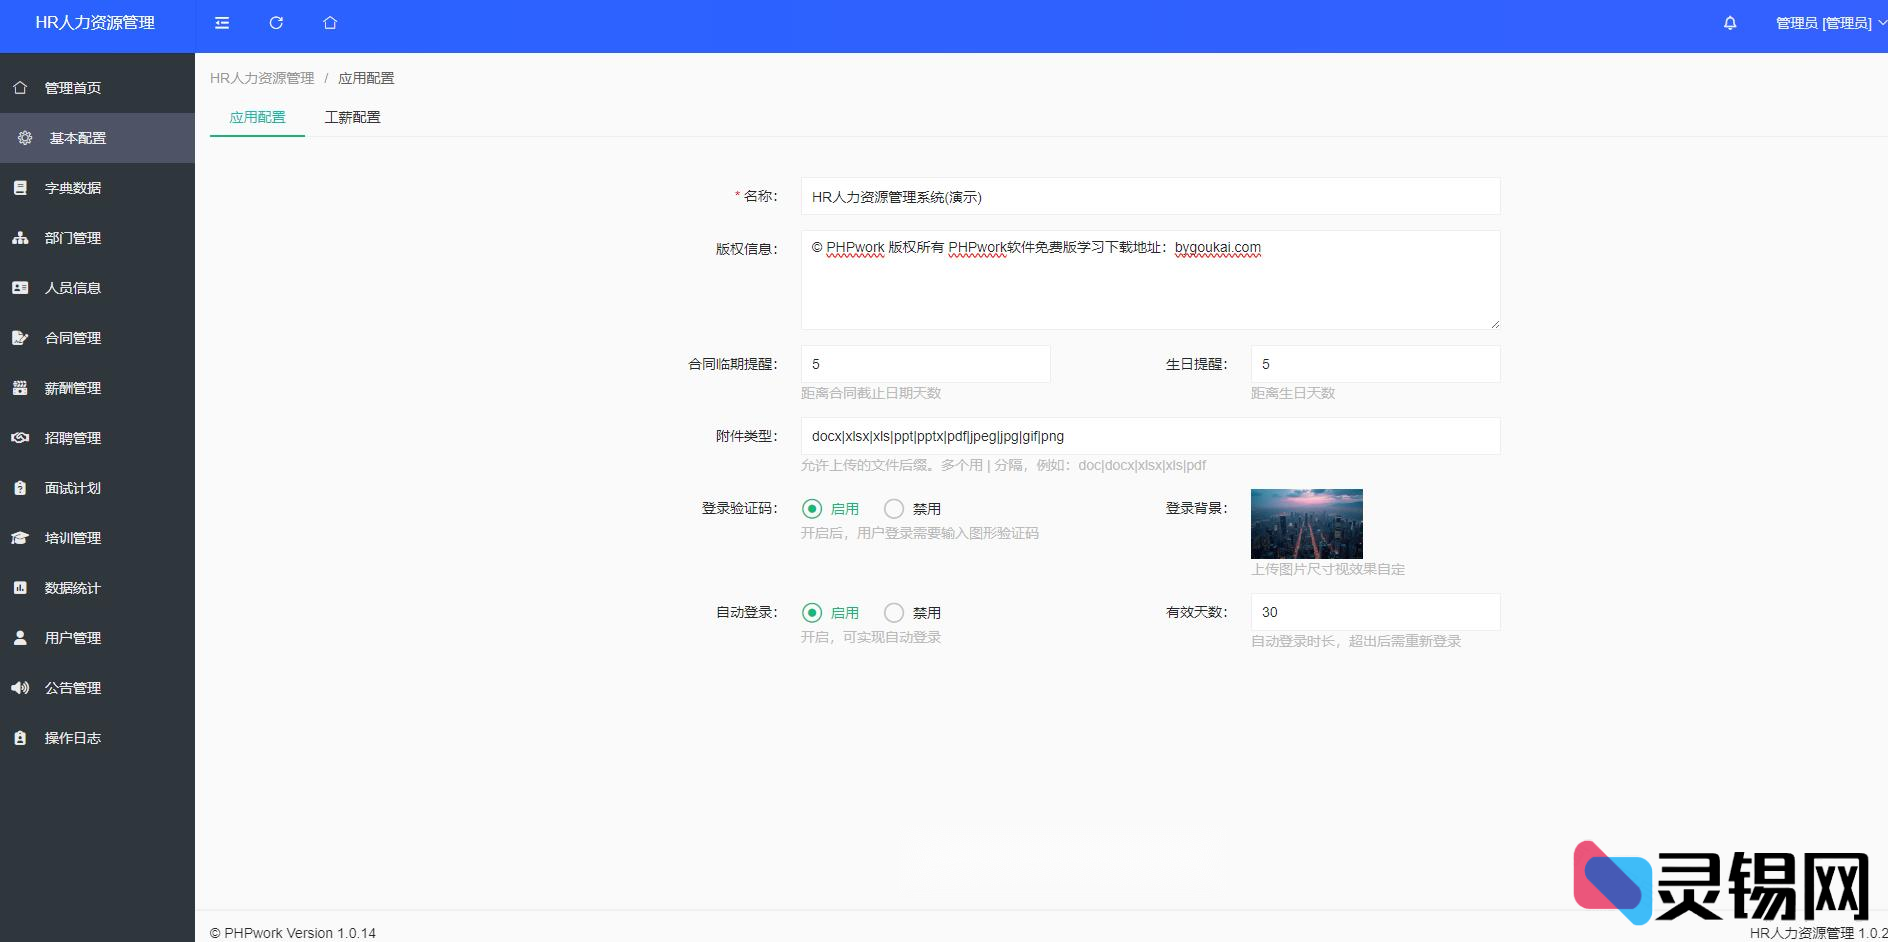Open the 薪酬管理 module
Viewport: 1888px width, 942px height.
click(x=73, y=388)
